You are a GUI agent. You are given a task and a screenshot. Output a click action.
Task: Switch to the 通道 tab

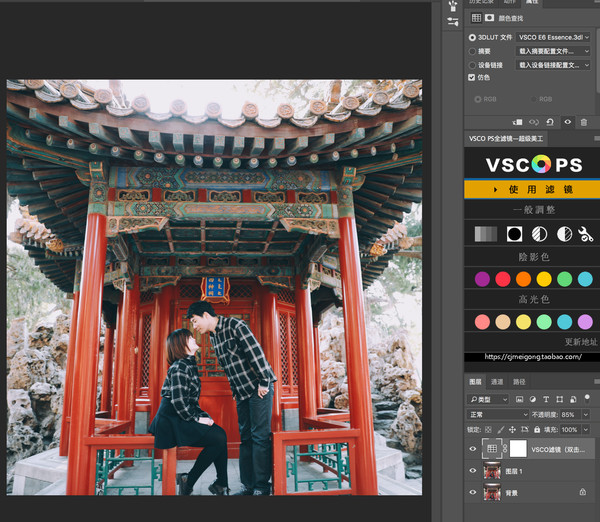[x=497, y=382]
